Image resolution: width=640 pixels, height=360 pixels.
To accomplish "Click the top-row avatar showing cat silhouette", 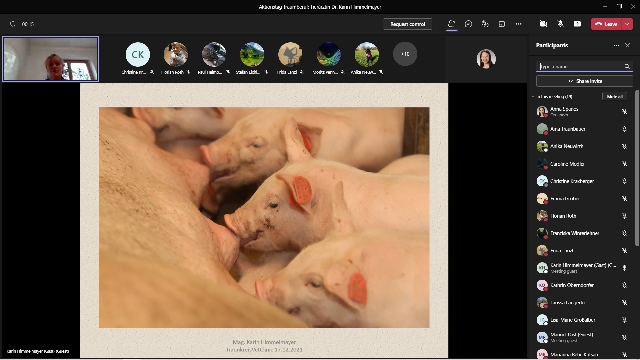I will point(290,54).
